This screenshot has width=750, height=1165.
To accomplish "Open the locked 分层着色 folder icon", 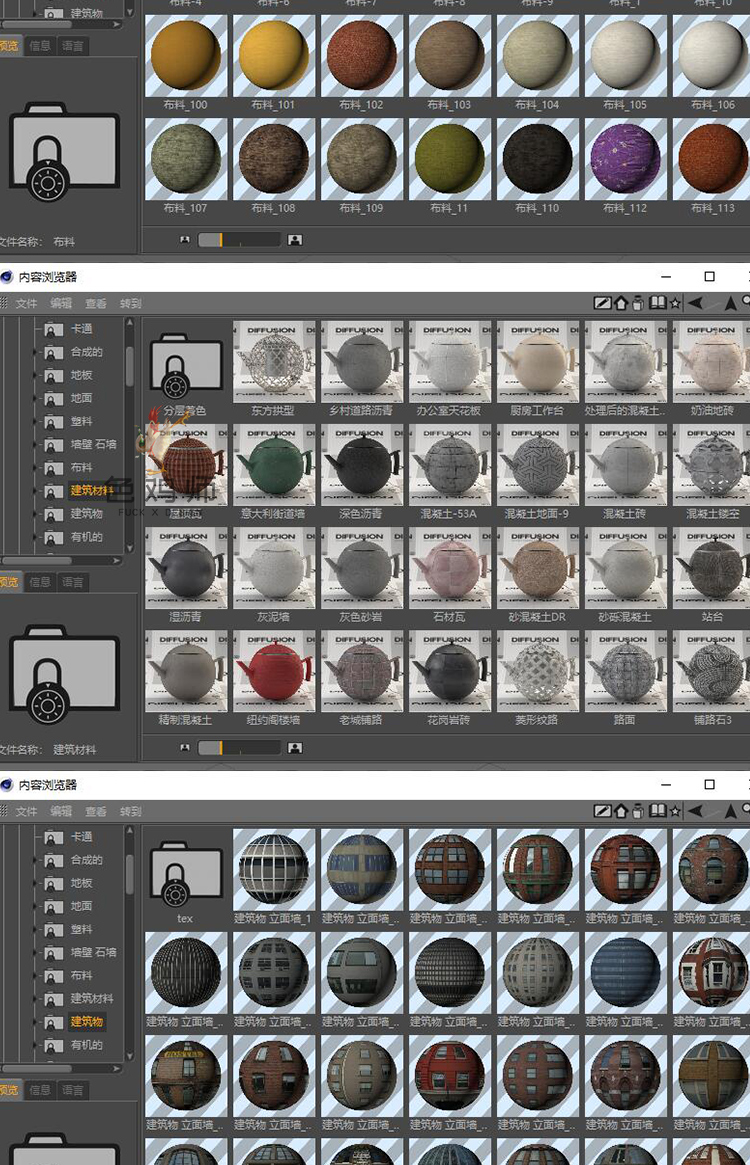I will tap(186, 366).
